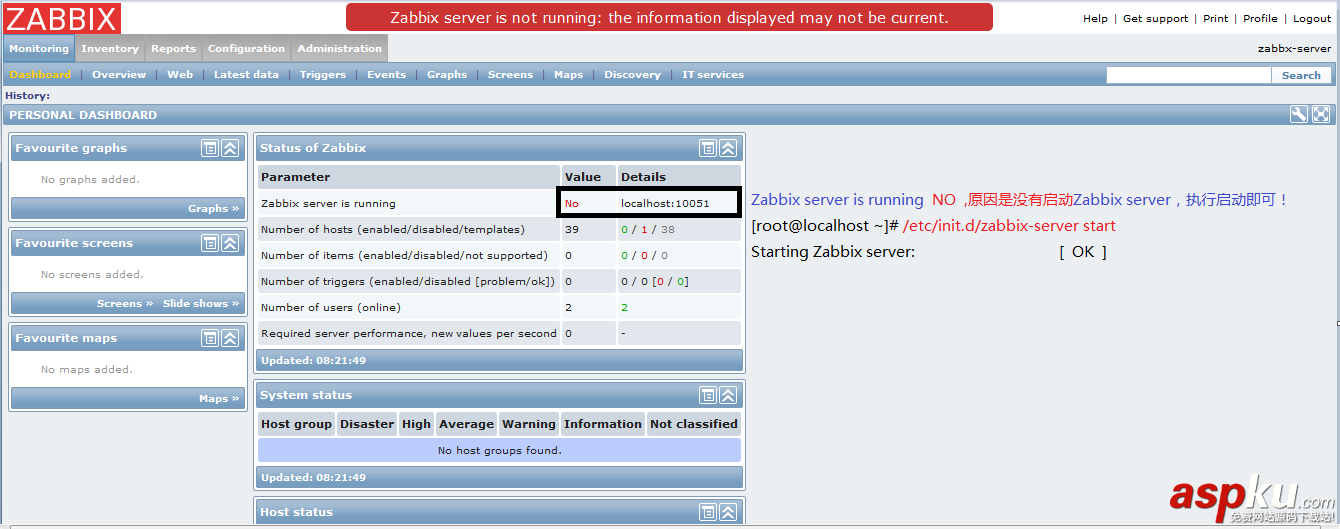Open the Events submenu item
Screen dimensions: 1340x529
pos(386,75)
